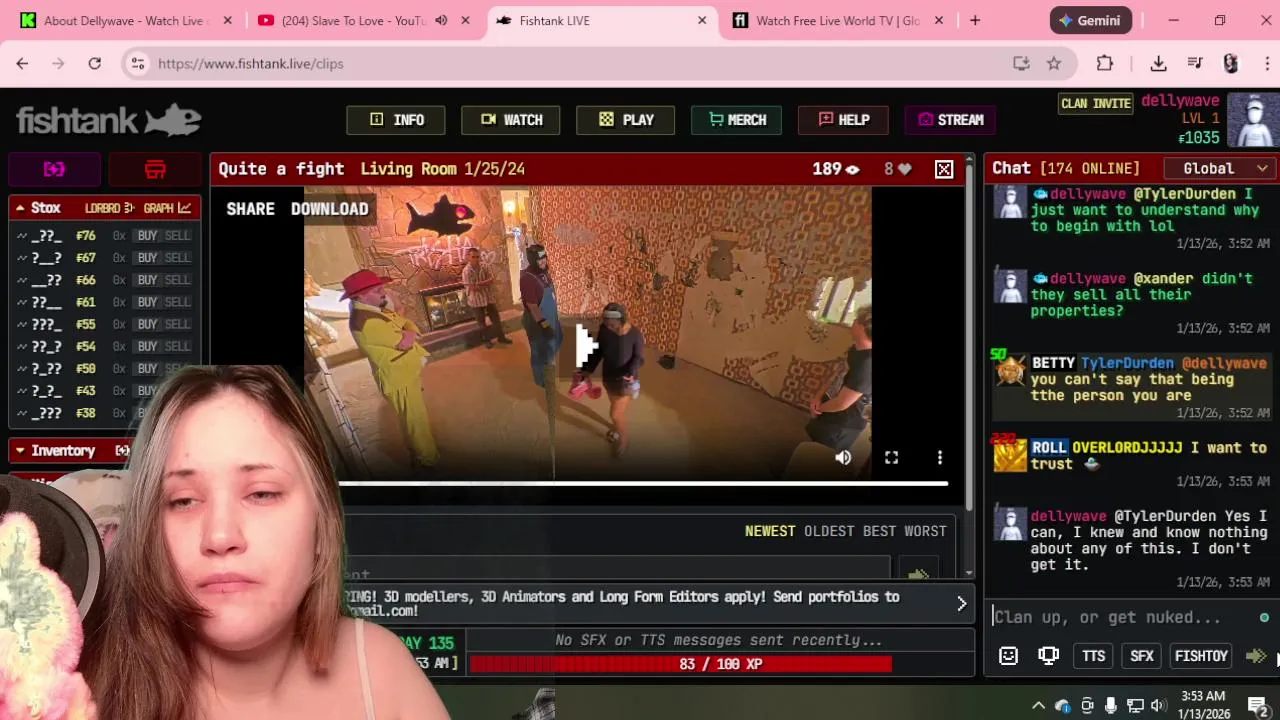Send the chat message with arrow icon
The height and width of the screenshot is (720, 1280).
pyautogui.click(x=1256, y=656)
